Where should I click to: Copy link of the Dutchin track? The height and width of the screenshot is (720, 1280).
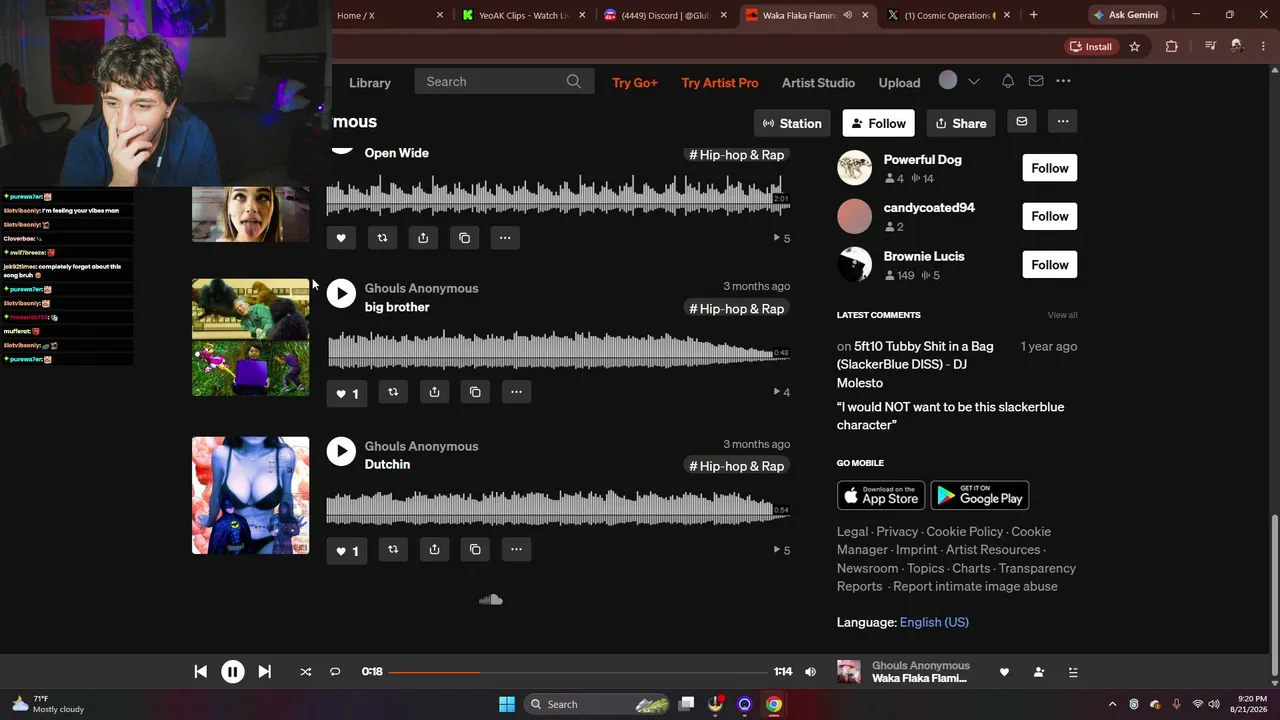[475, 549]
